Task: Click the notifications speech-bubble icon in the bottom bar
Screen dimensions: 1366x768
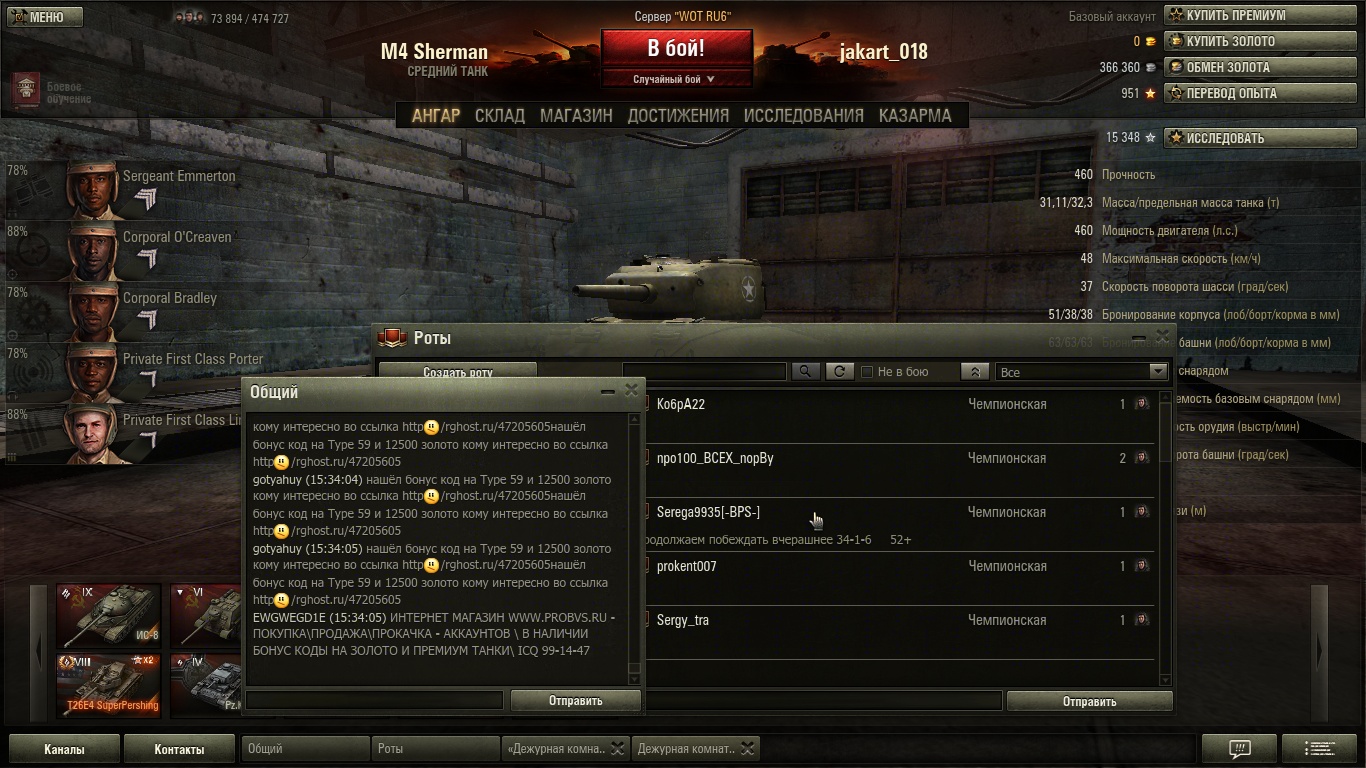Action: (1239, 749)
